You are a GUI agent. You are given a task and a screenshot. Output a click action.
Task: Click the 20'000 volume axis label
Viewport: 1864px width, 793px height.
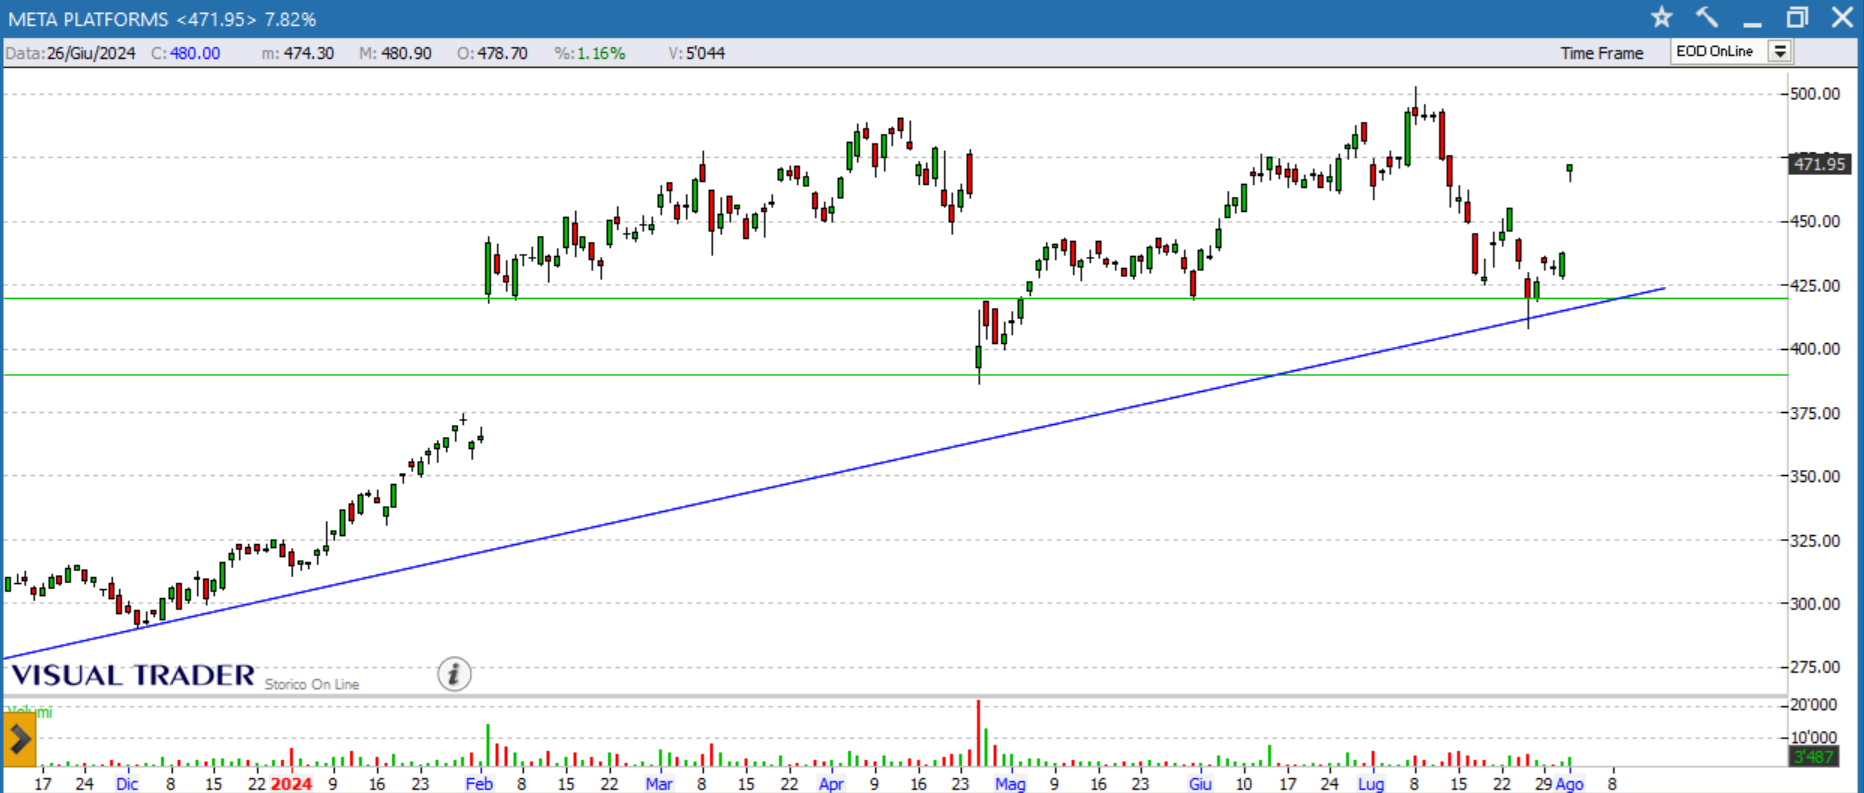tap(1814, 705)
